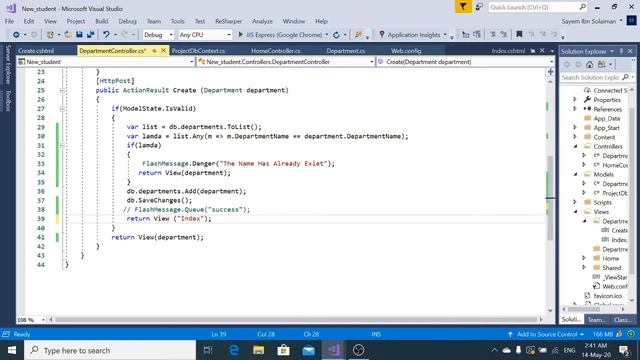This screenshot has height=360, width=640.
Task: Click the Undo arrow icon
Action: [106, 35]
